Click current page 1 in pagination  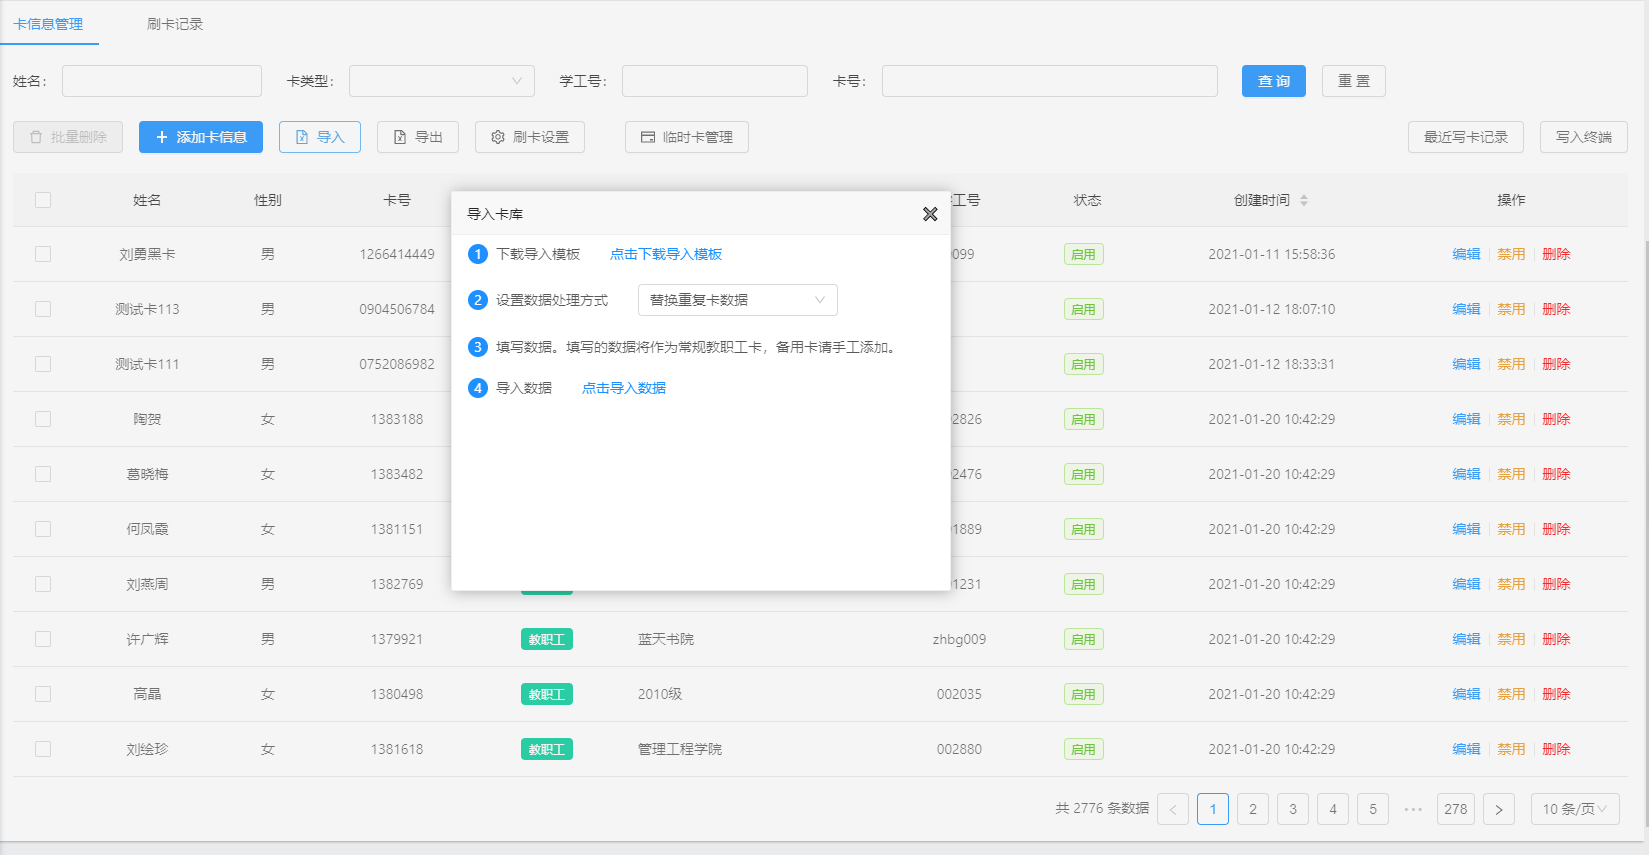click(x=1213, y=809)
